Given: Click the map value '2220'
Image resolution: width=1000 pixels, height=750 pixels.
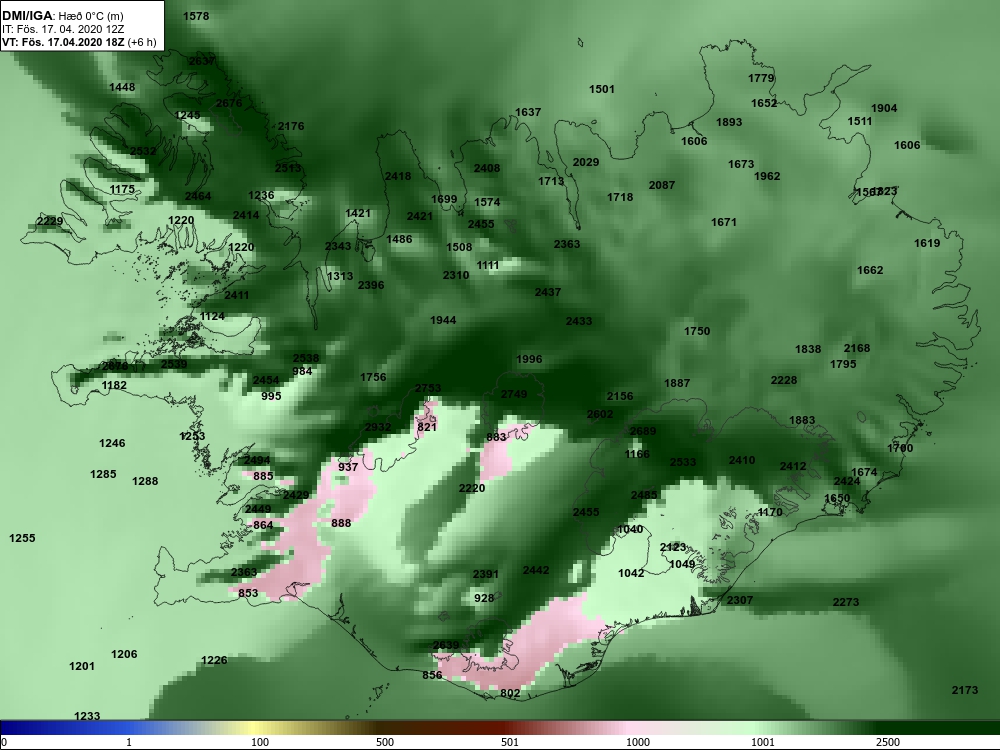Looking at the screenshot, I should [472, 489].
